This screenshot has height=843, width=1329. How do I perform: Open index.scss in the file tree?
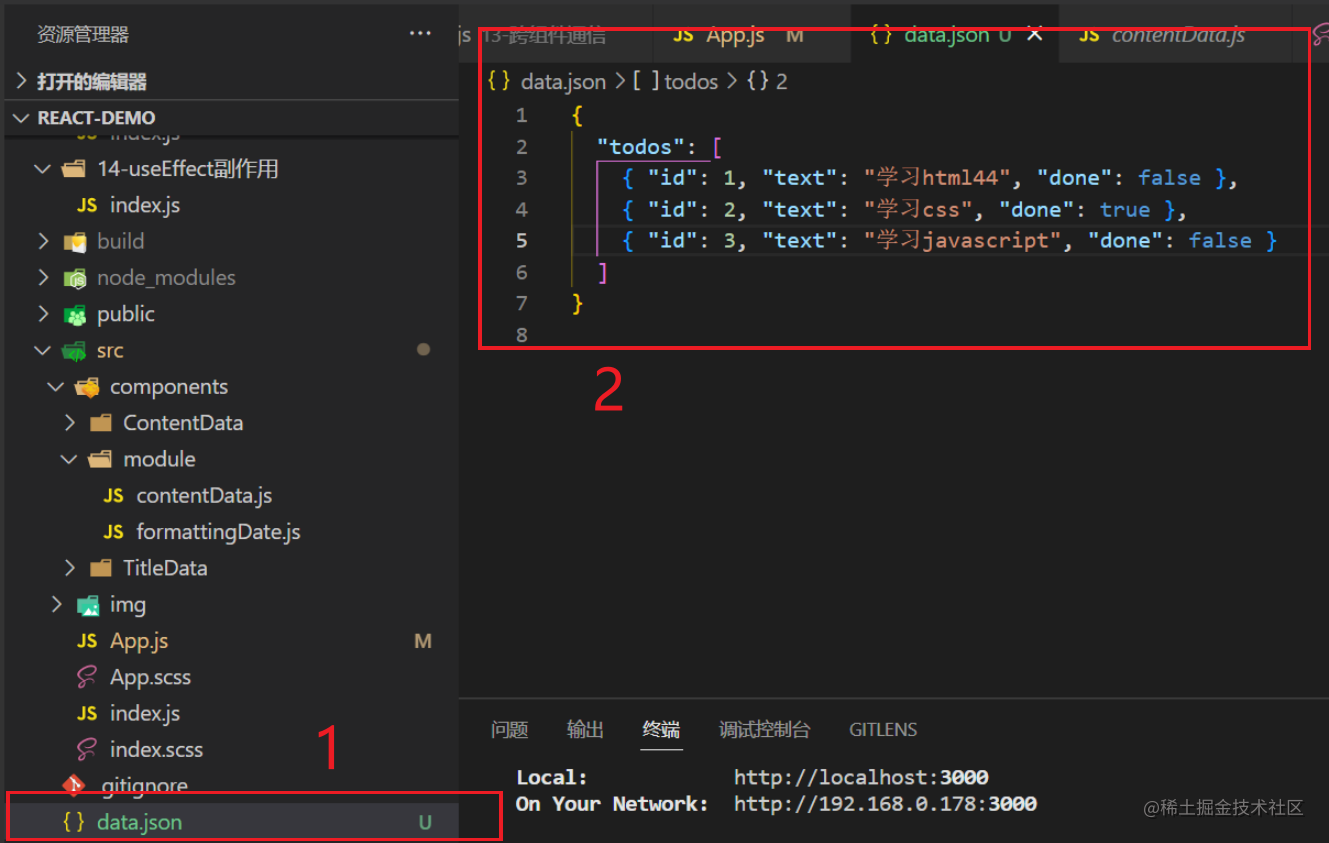(156, 749)
